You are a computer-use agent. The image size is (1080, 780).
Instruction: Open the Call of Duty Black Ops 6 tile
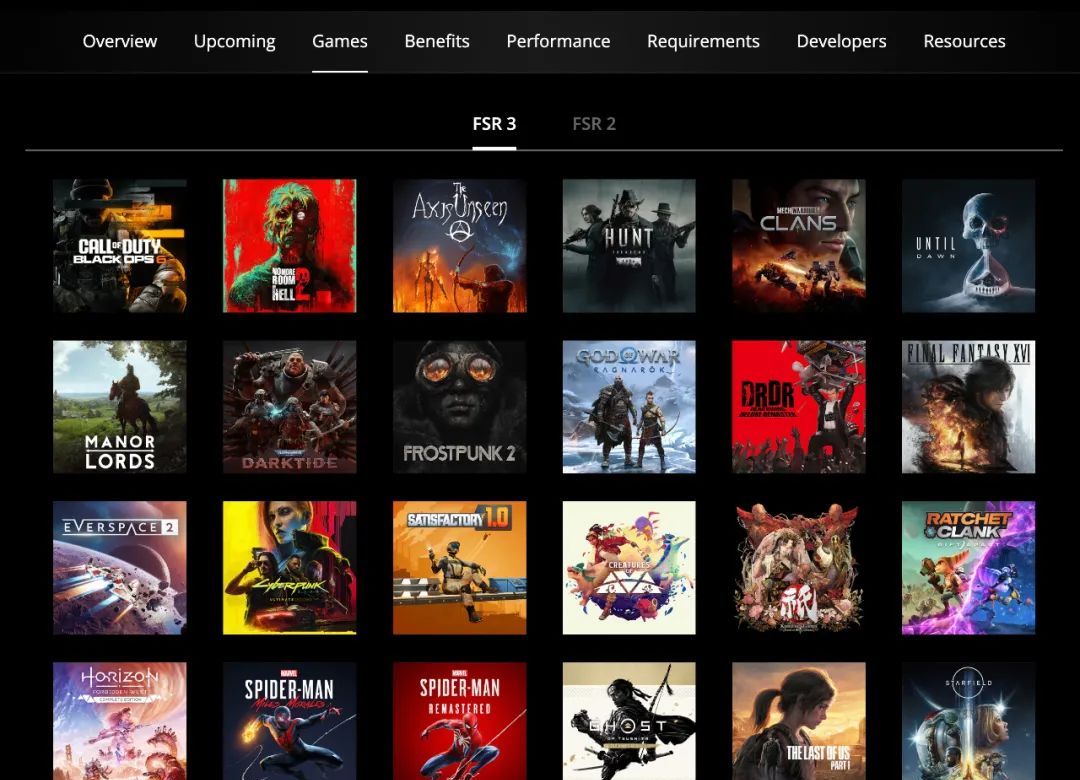[119, 246]
